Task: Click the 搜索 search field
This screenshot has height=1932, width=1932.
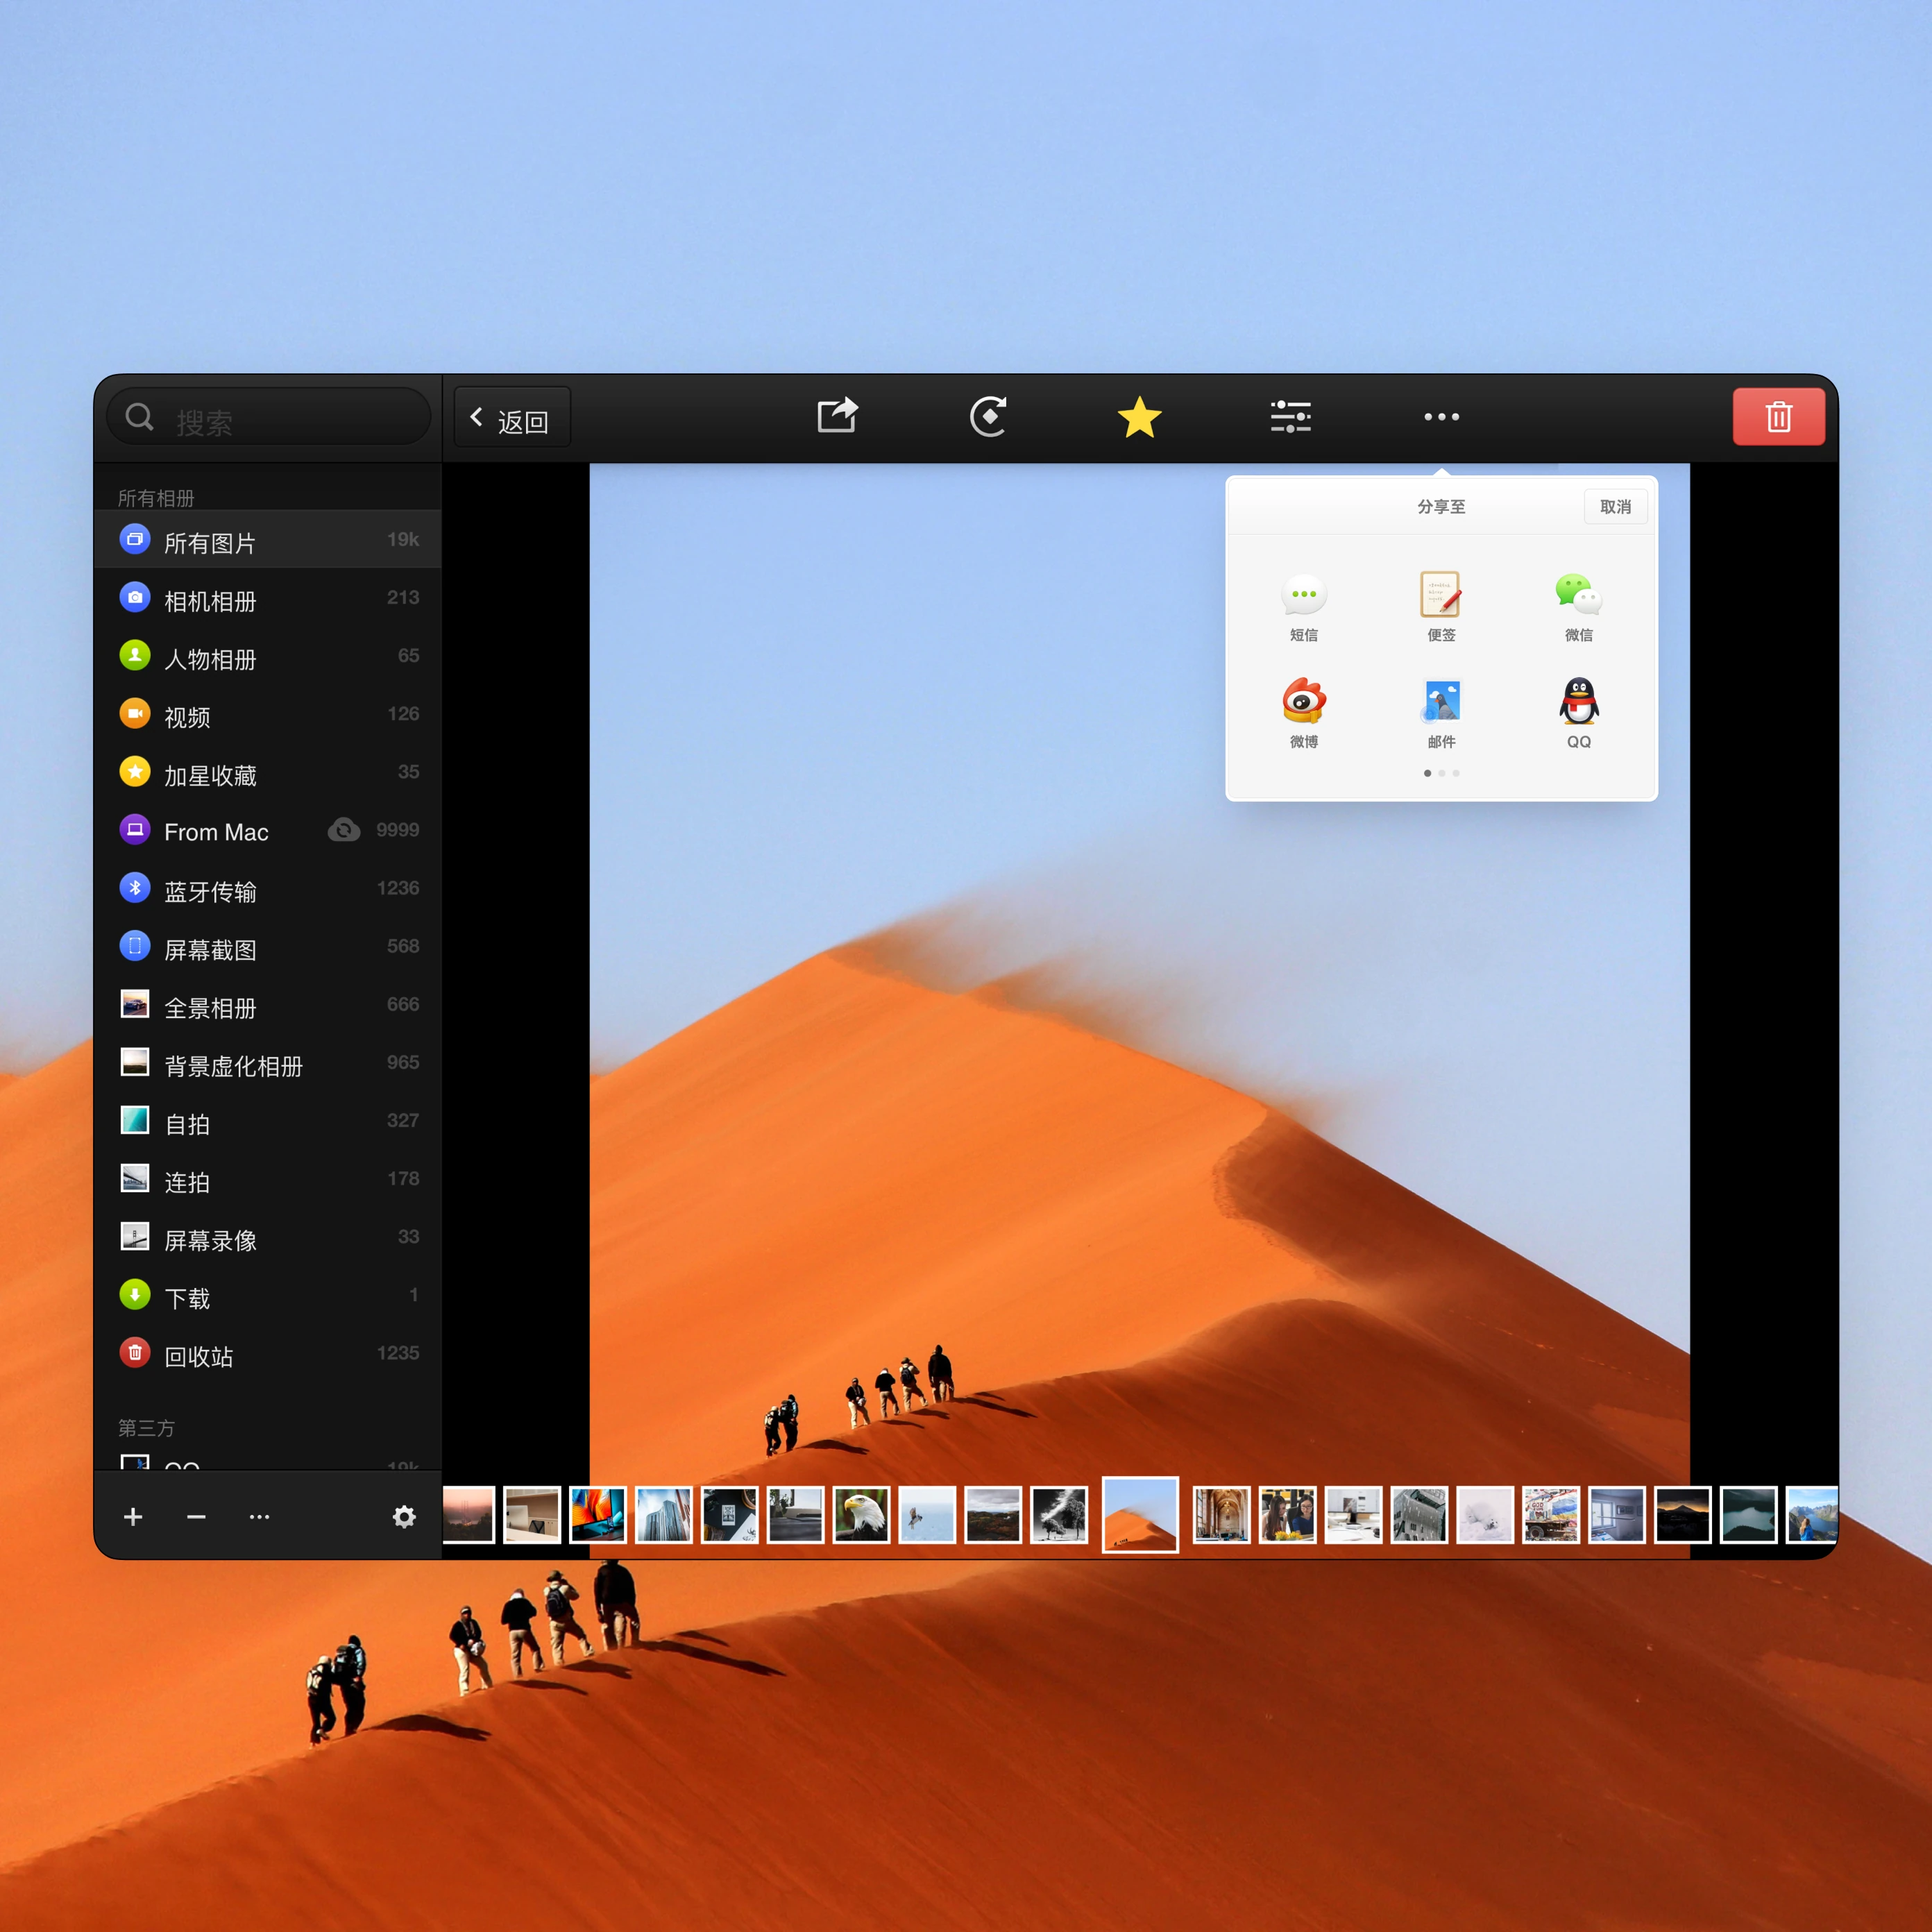Action: coord(268,417)
